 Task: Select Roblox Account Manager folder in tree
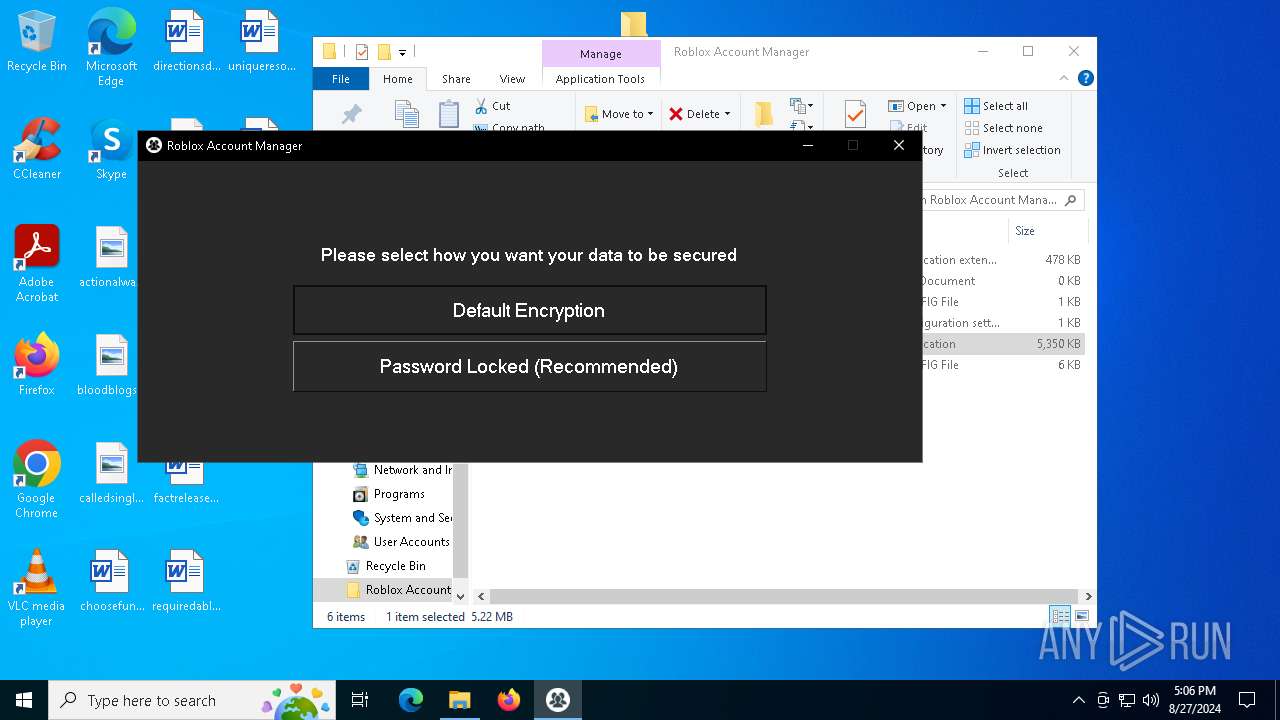point(399,590)
